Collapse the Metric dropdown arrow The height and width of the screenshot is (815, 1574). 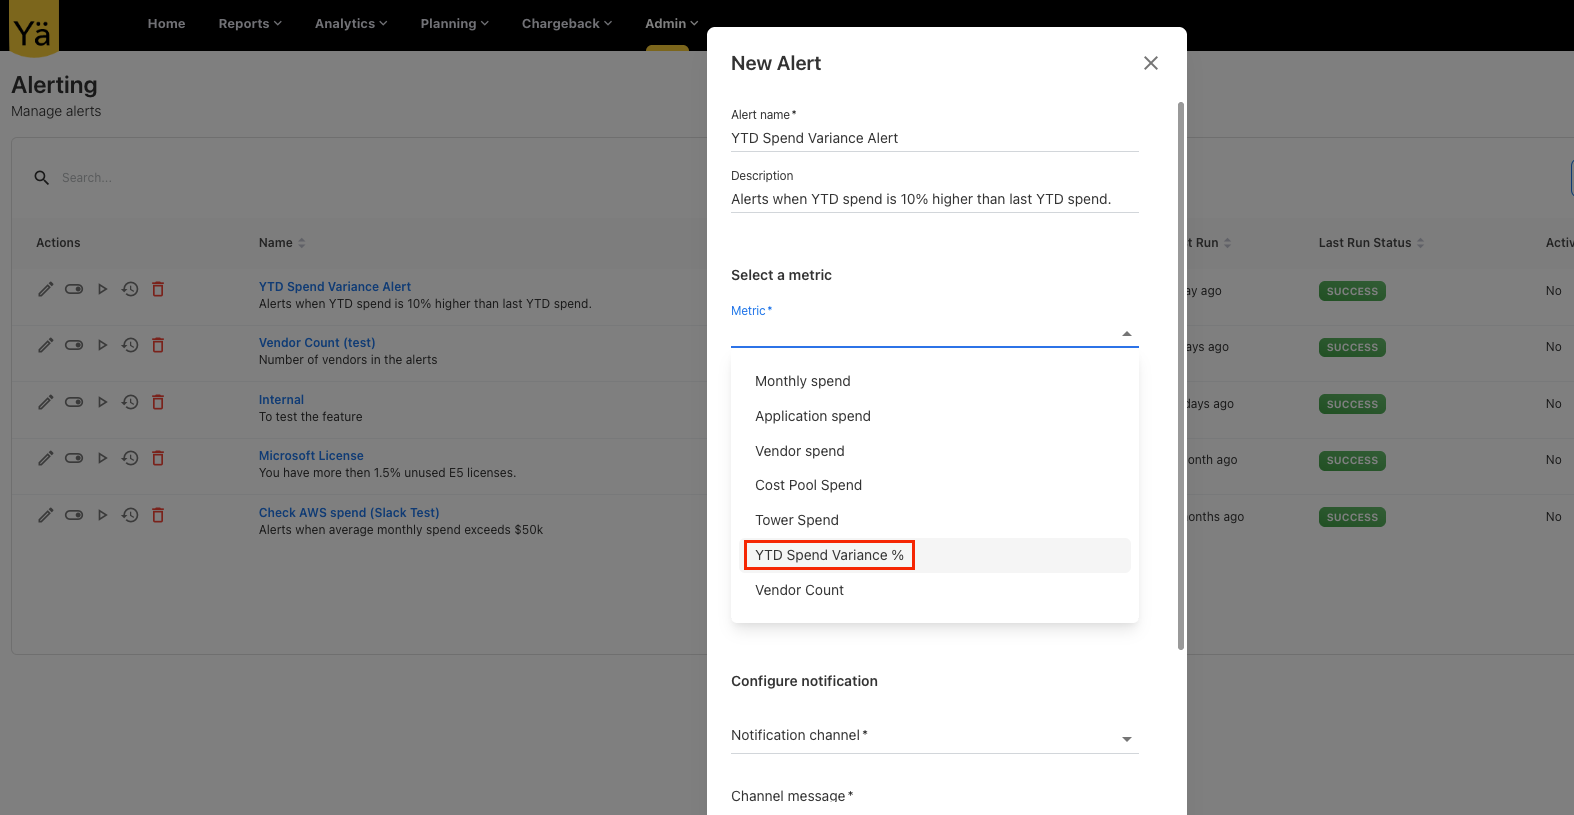[x=1126, y=334]
